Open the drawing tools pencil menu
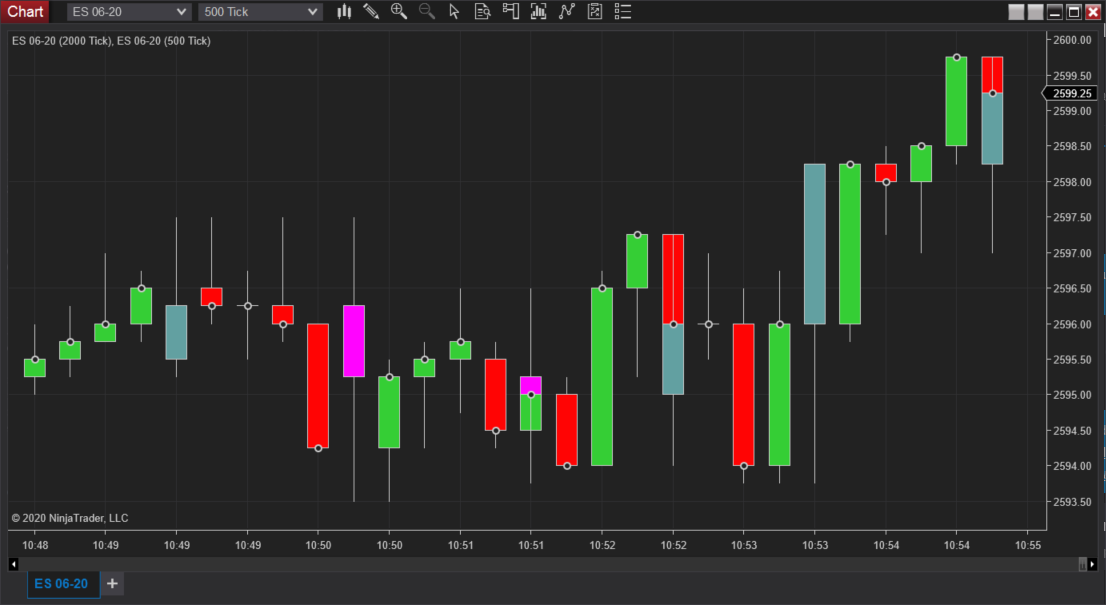 point(371,11)
